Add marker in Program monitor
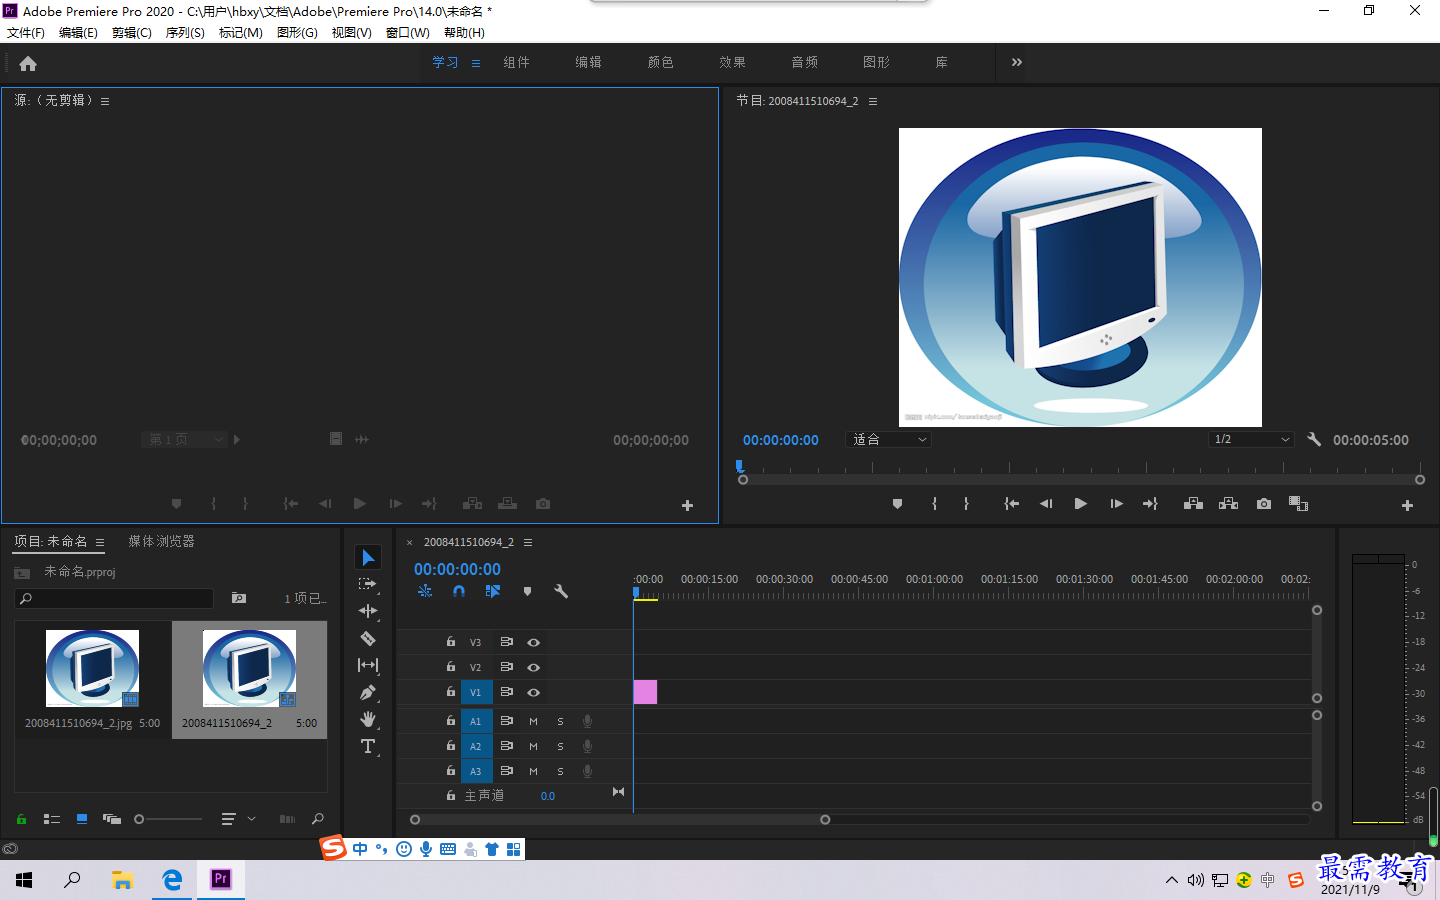Image resolution: width=1440 pixels, height=900 pixels. (x=897, y=504)
